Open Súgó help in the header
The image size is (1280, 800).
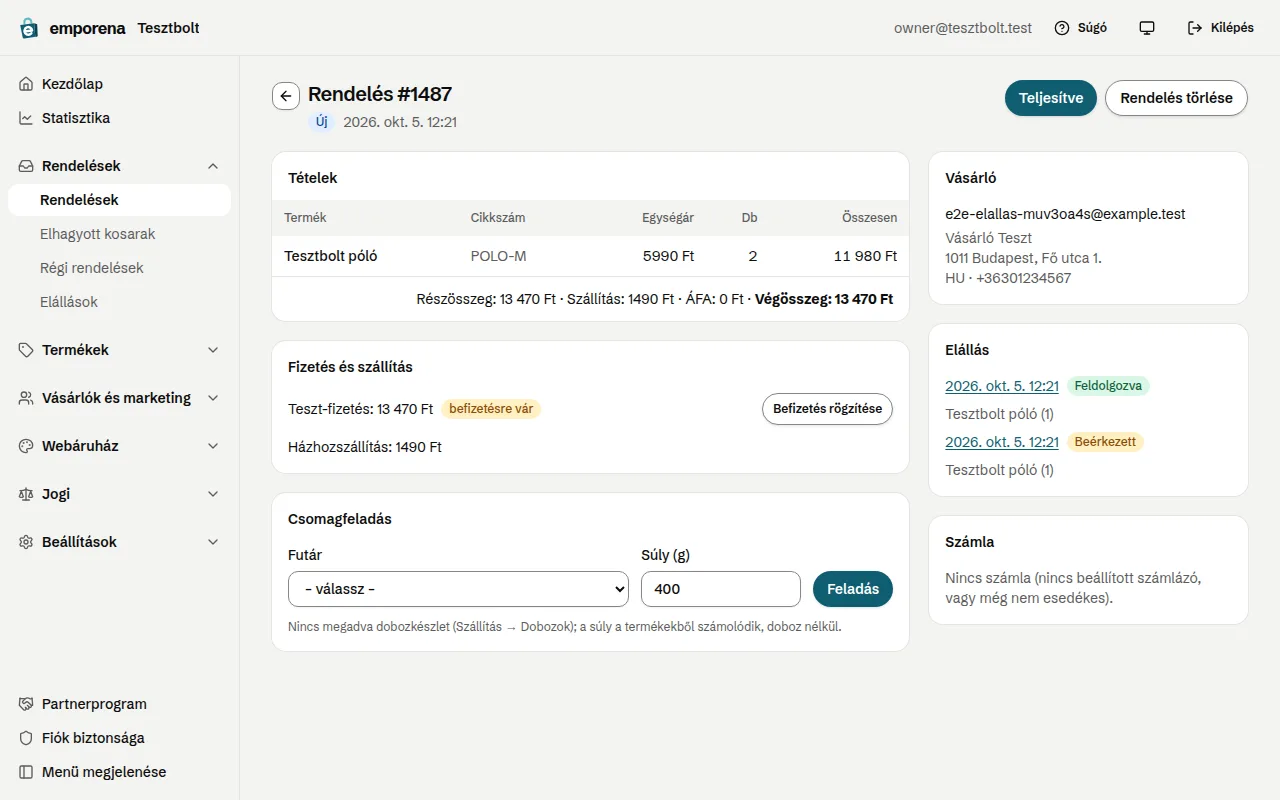pyautogui.click(x=1081, y=28)
